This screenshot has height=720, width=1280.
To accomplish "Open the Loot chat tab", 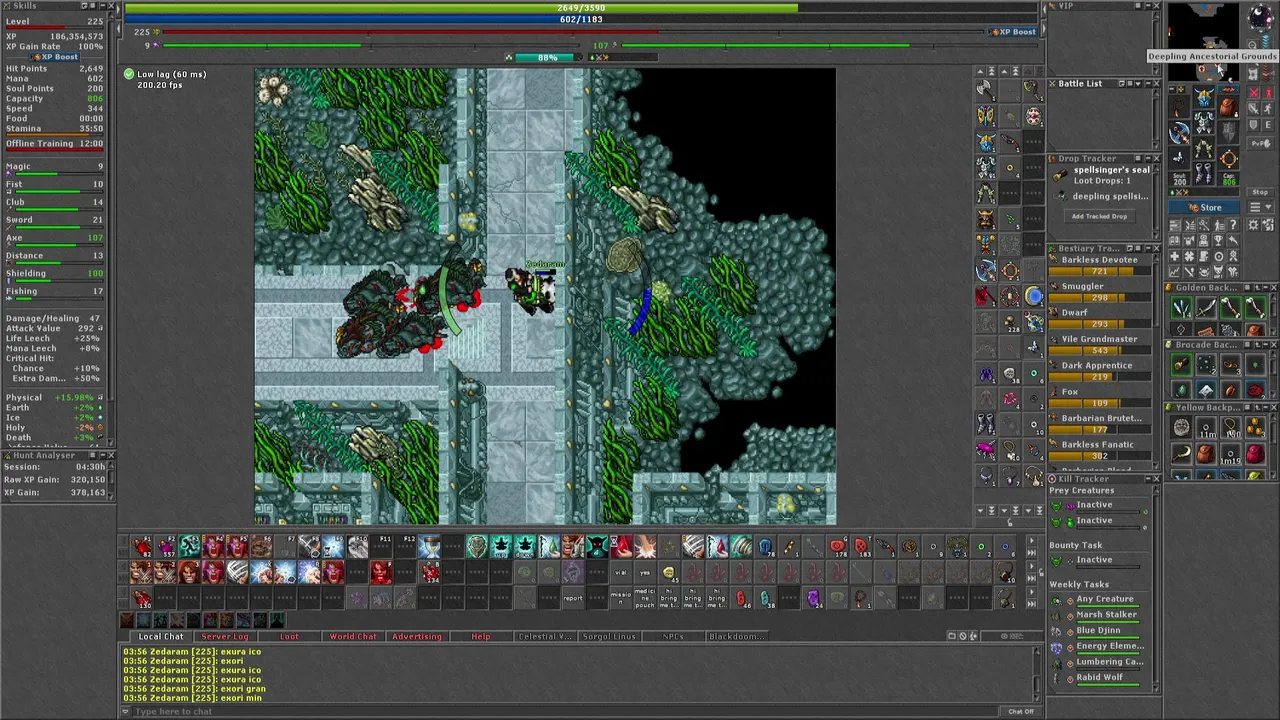I will point(289,636).
